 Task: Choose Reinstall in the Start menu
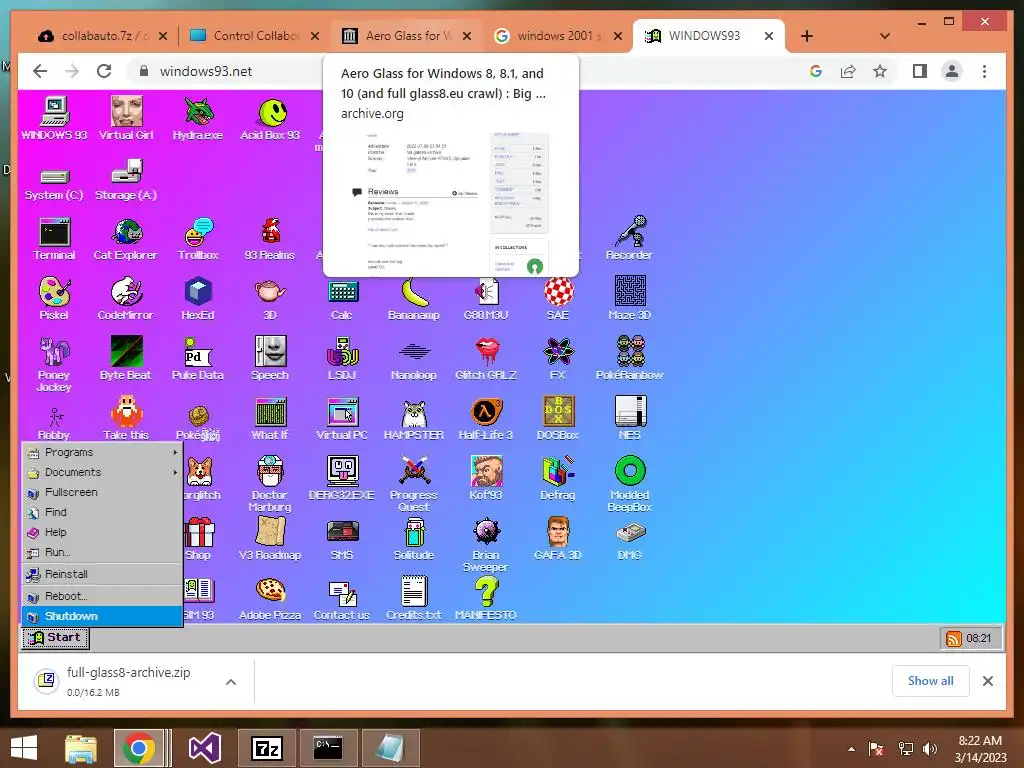coord(103,574)
